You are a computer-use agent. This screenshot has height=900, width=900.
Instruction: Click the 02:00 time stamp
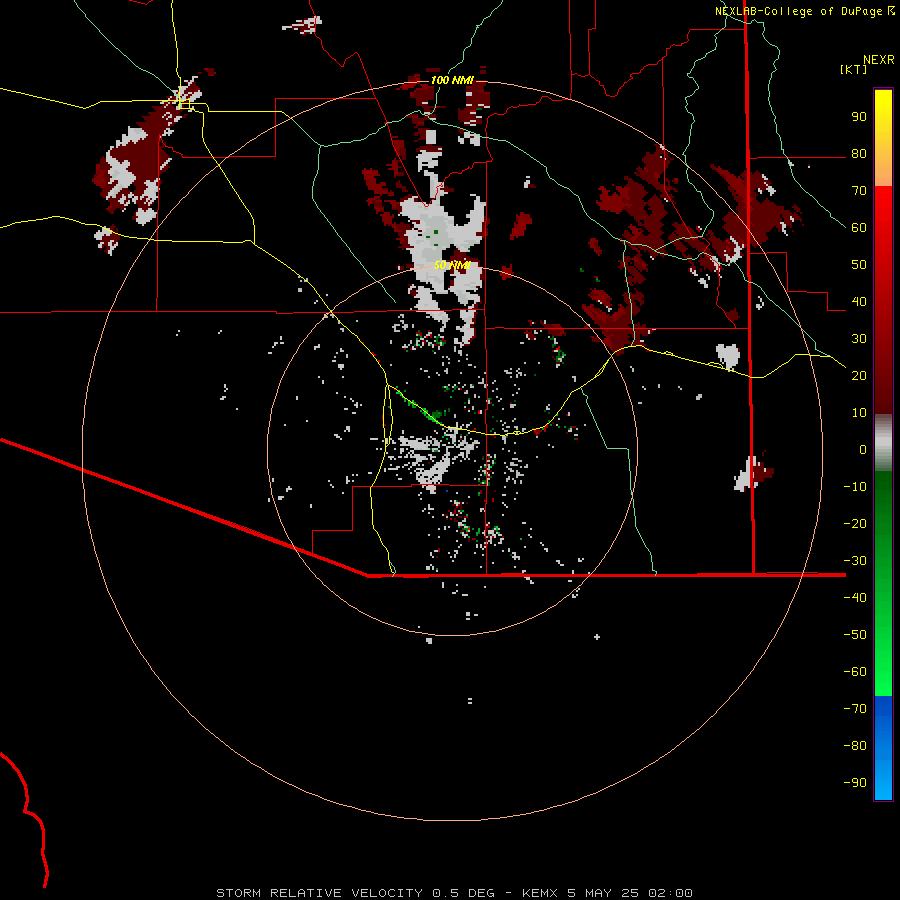(x=670, y=893)
